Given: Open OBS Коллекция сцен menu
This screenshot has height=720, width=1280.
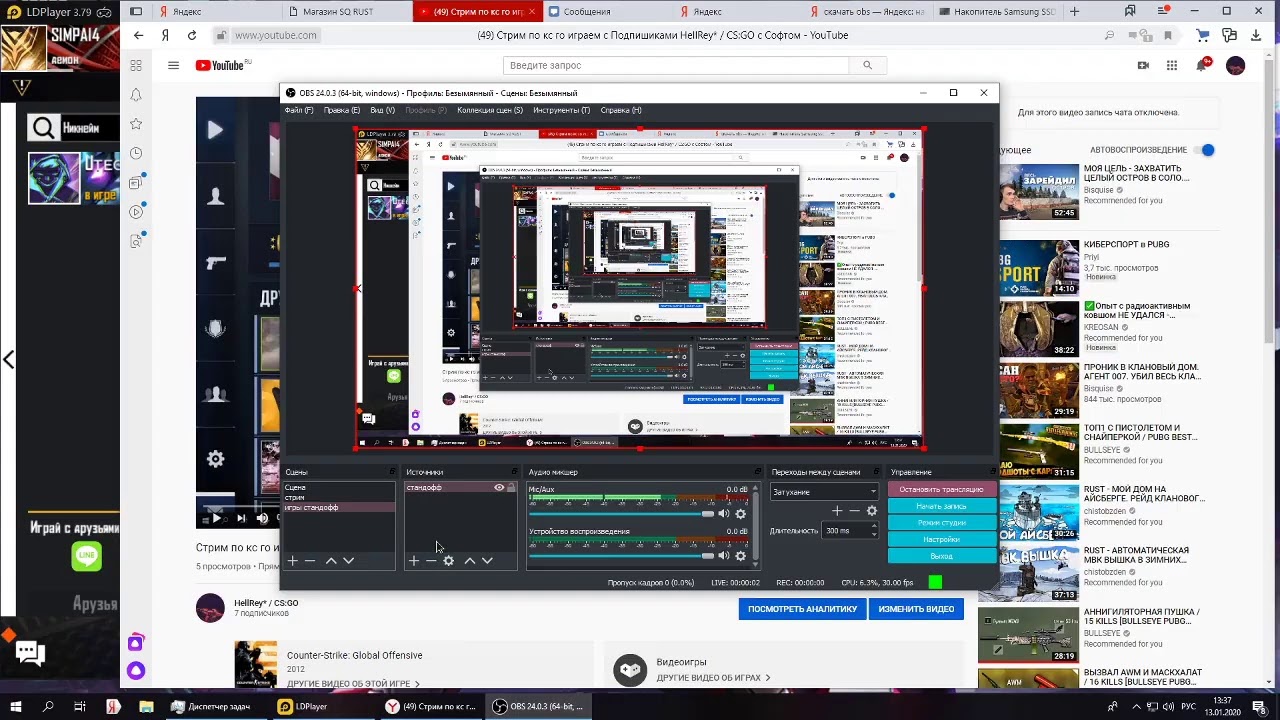Looking at the screenshot, I should [490, 110].
